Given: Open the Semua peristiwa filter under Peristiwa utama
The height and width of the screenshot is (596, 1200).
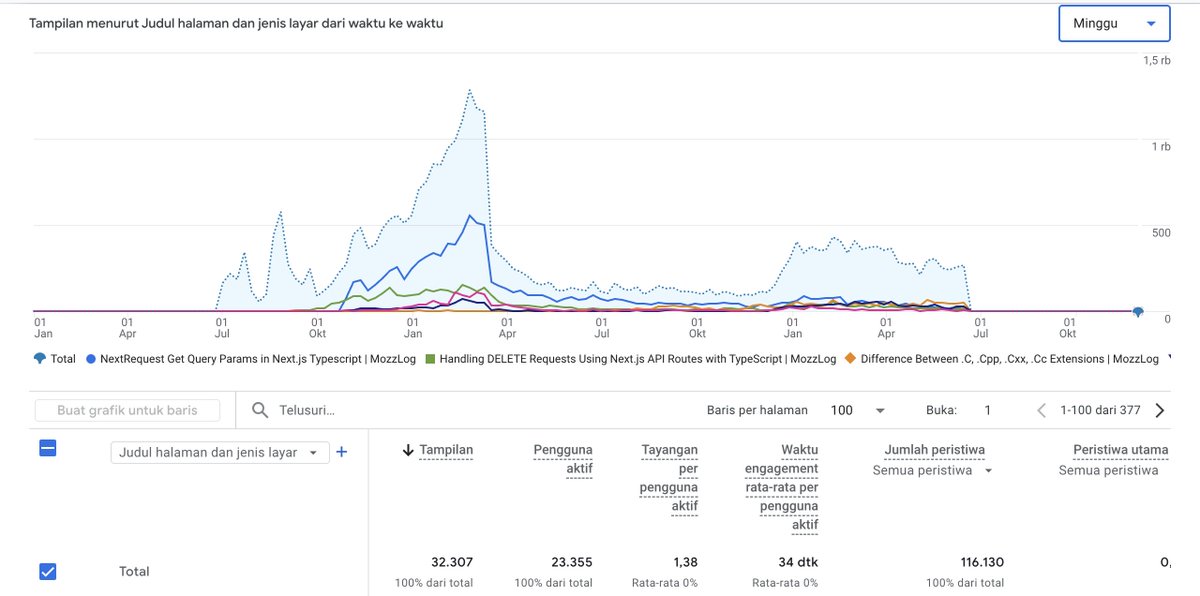Looking at the screenshot, I should tap(1108, 470).
